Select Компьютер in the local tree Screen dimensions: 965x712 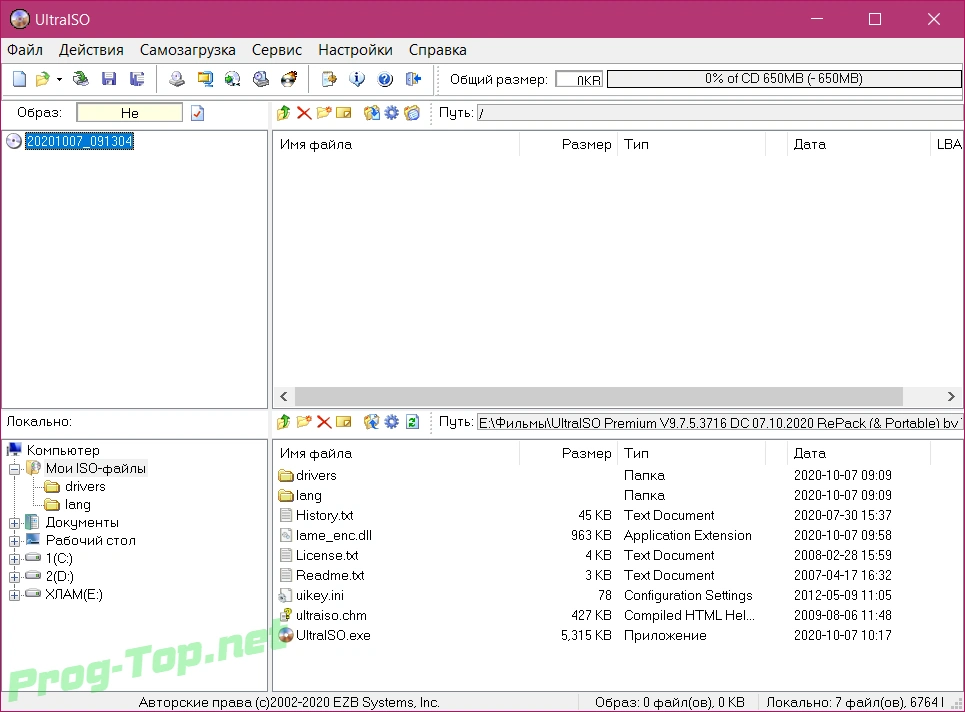click(63, 450)
